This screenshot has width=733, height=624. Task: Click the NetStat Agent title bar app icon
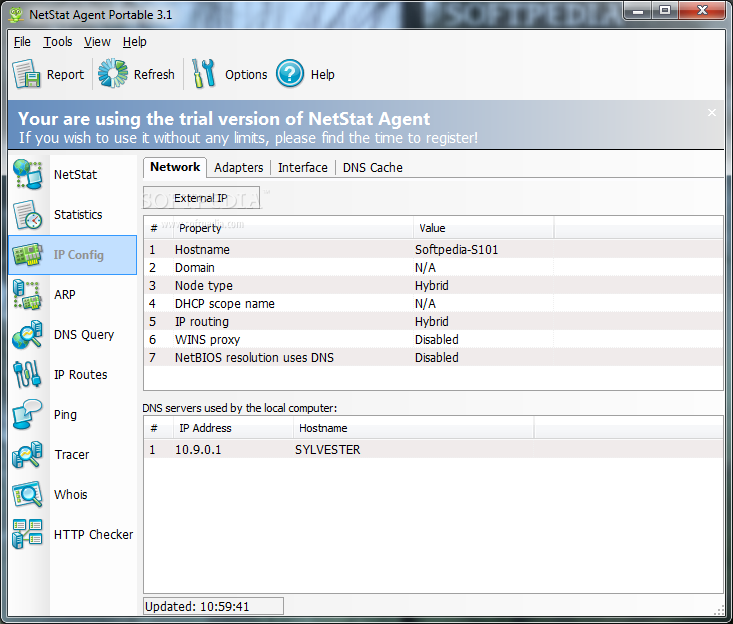16,14
